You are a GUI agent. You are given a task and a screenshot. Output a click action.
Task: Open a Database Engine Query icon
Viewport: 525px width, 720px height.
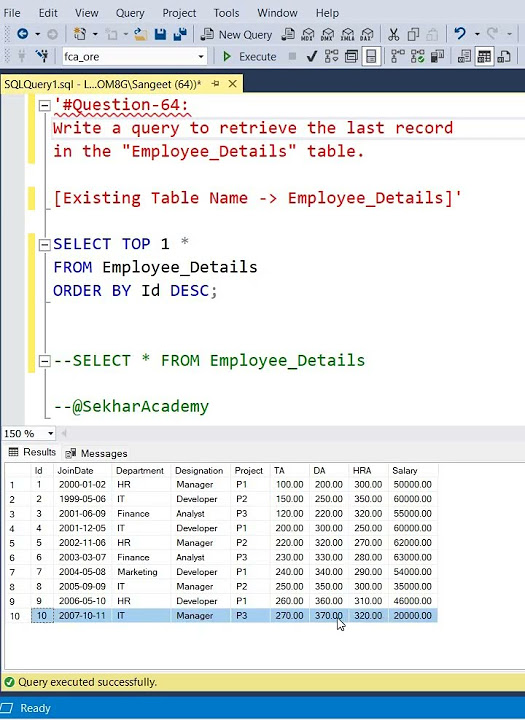click(x=288, y=34)
